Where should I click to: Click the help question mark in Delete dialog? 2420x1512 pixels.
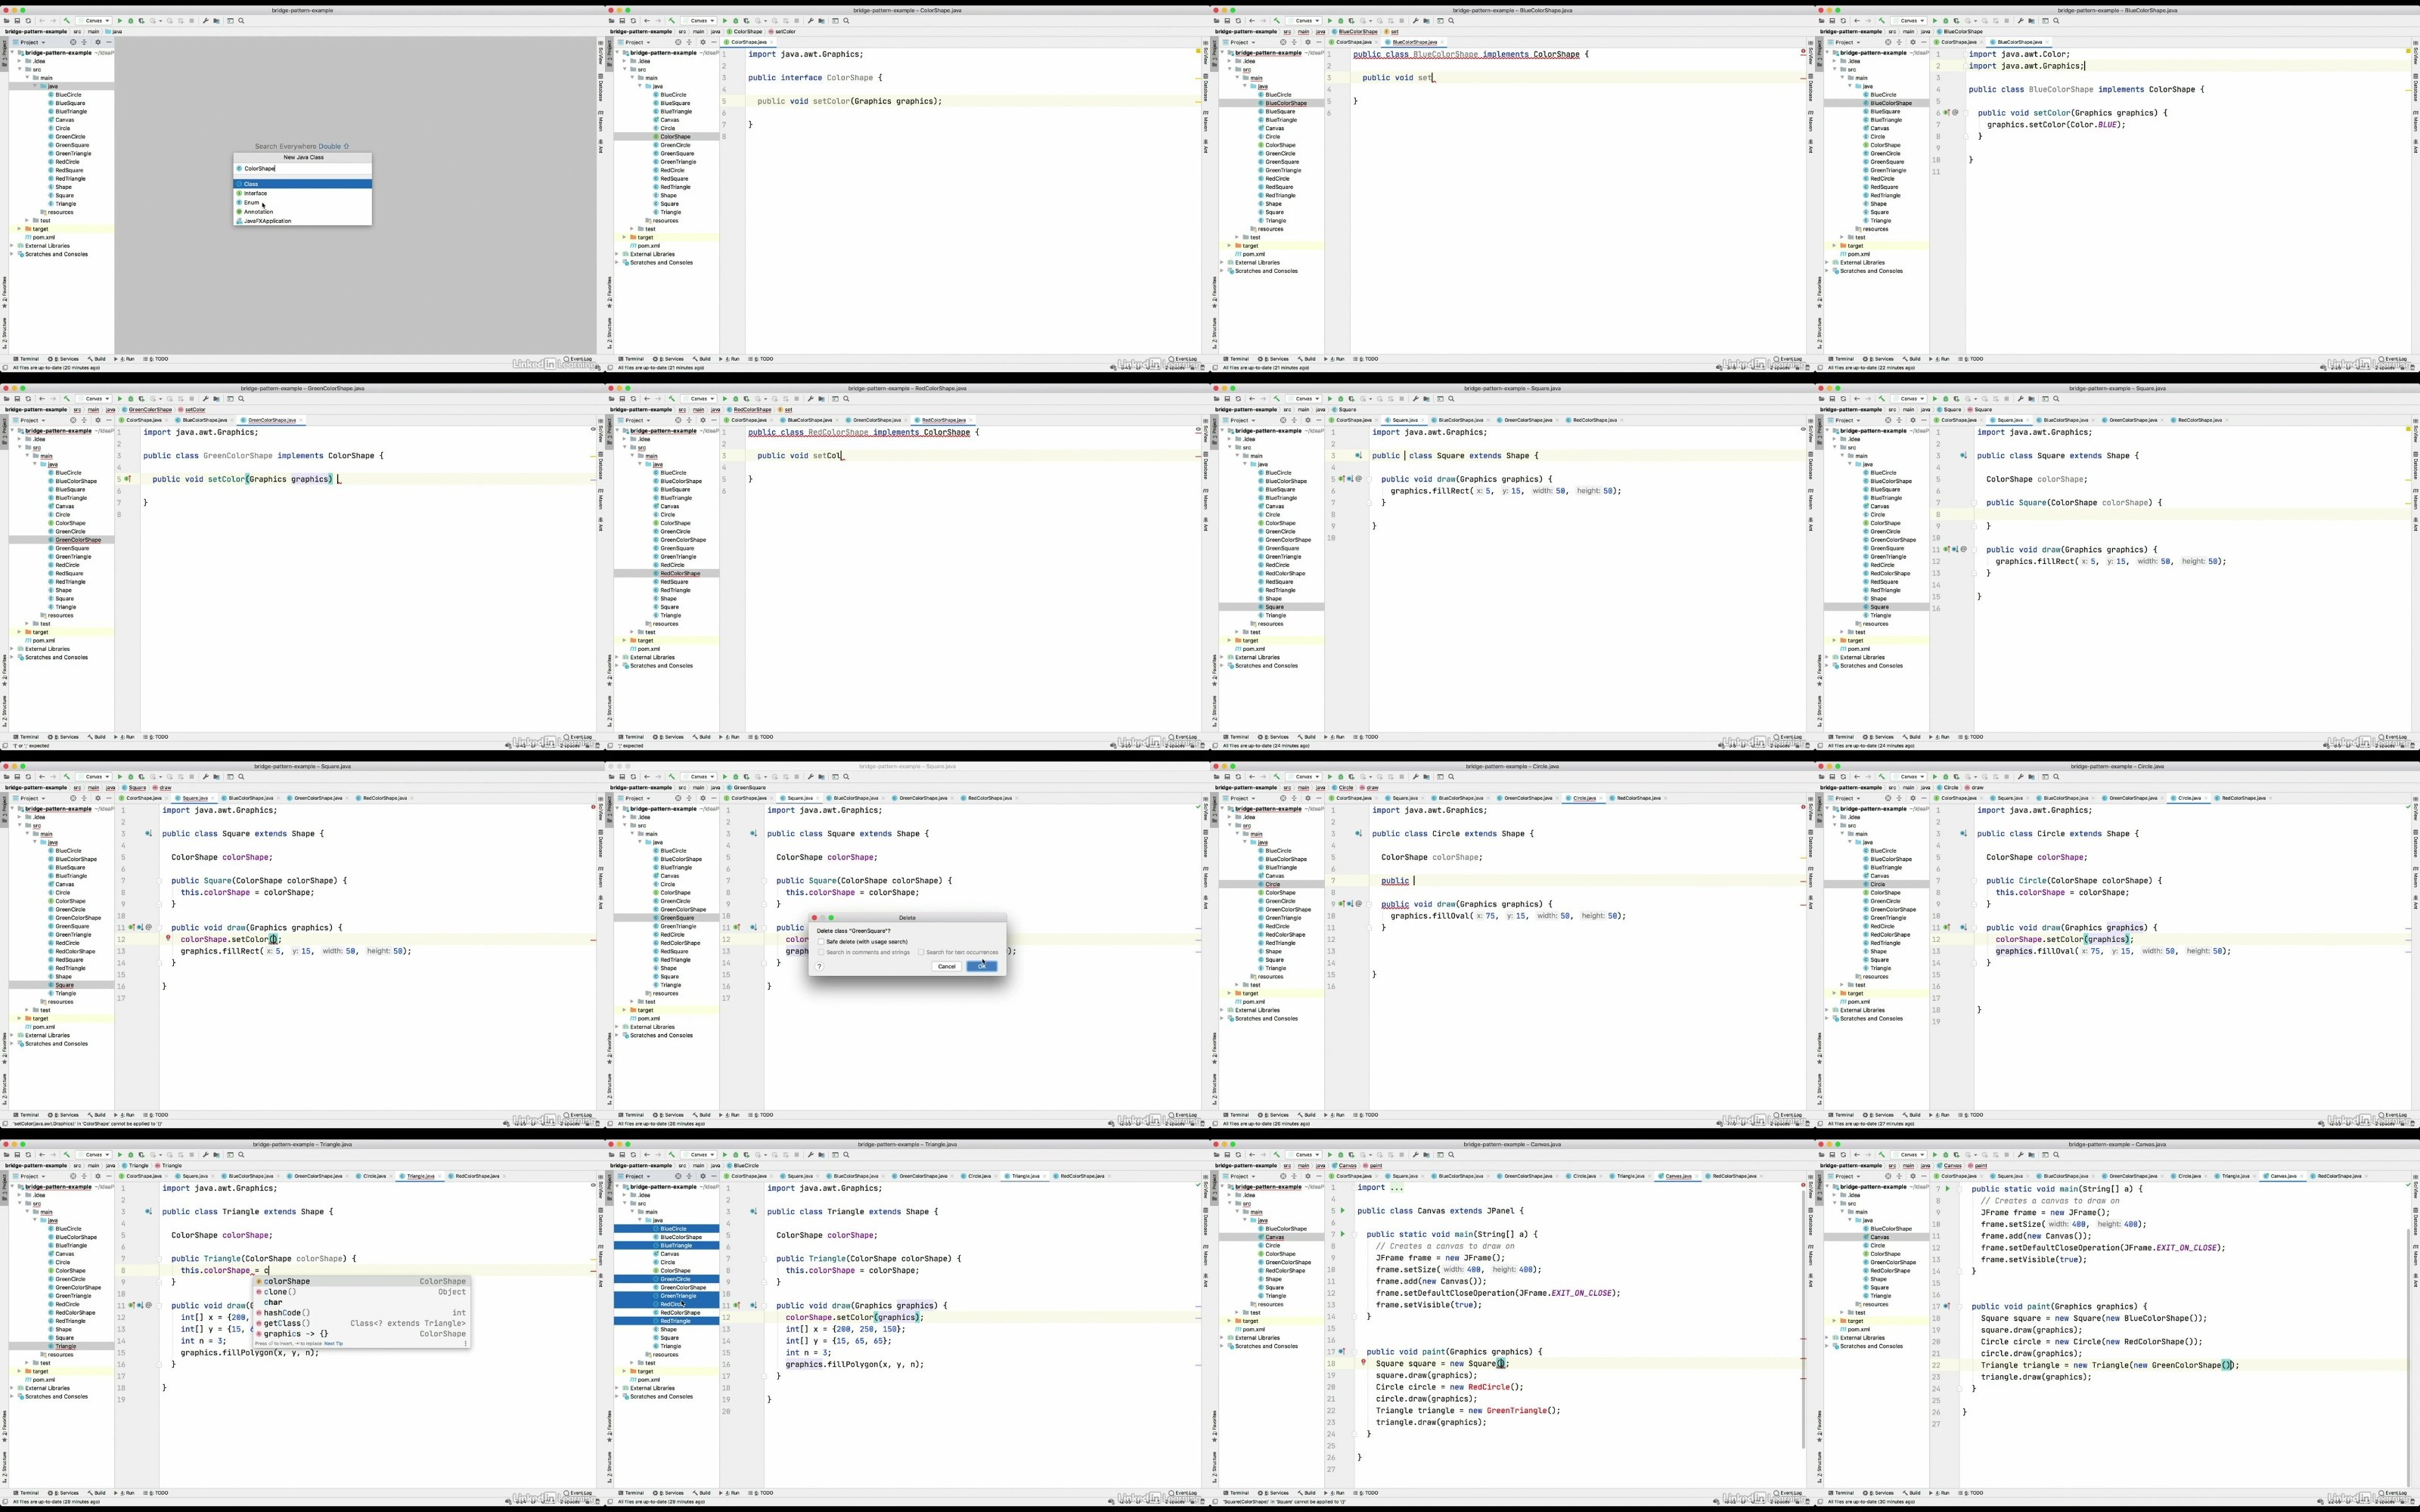(820, 966)
